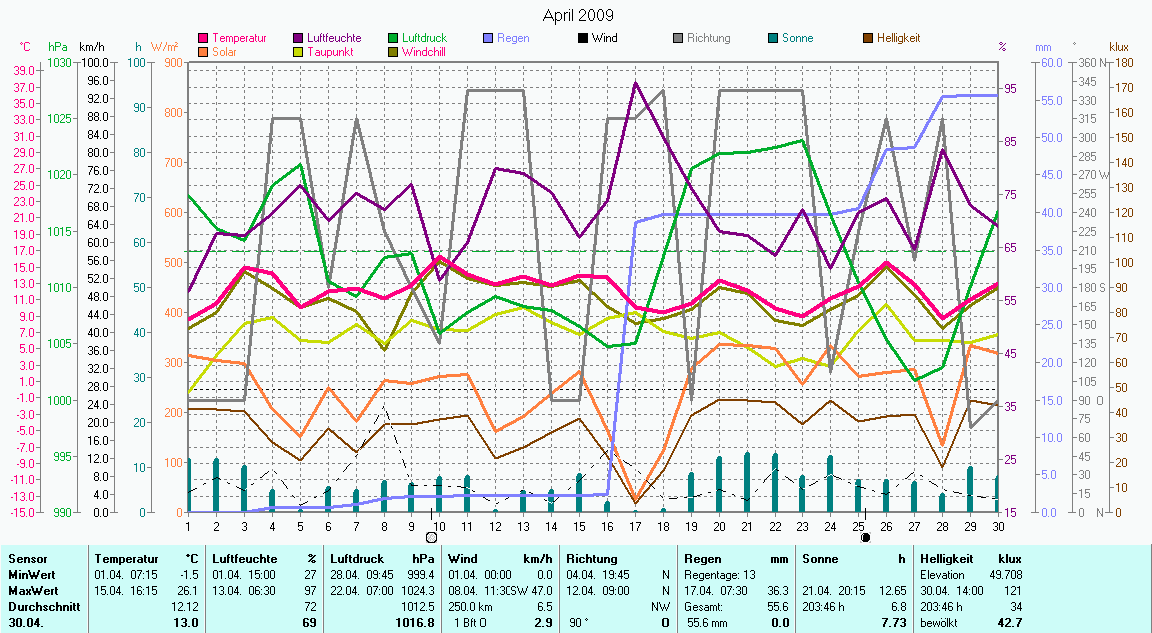Click the gray Richtung legend swatch
The height and width of the screenshot is (633, 1152).
(677, 39)
